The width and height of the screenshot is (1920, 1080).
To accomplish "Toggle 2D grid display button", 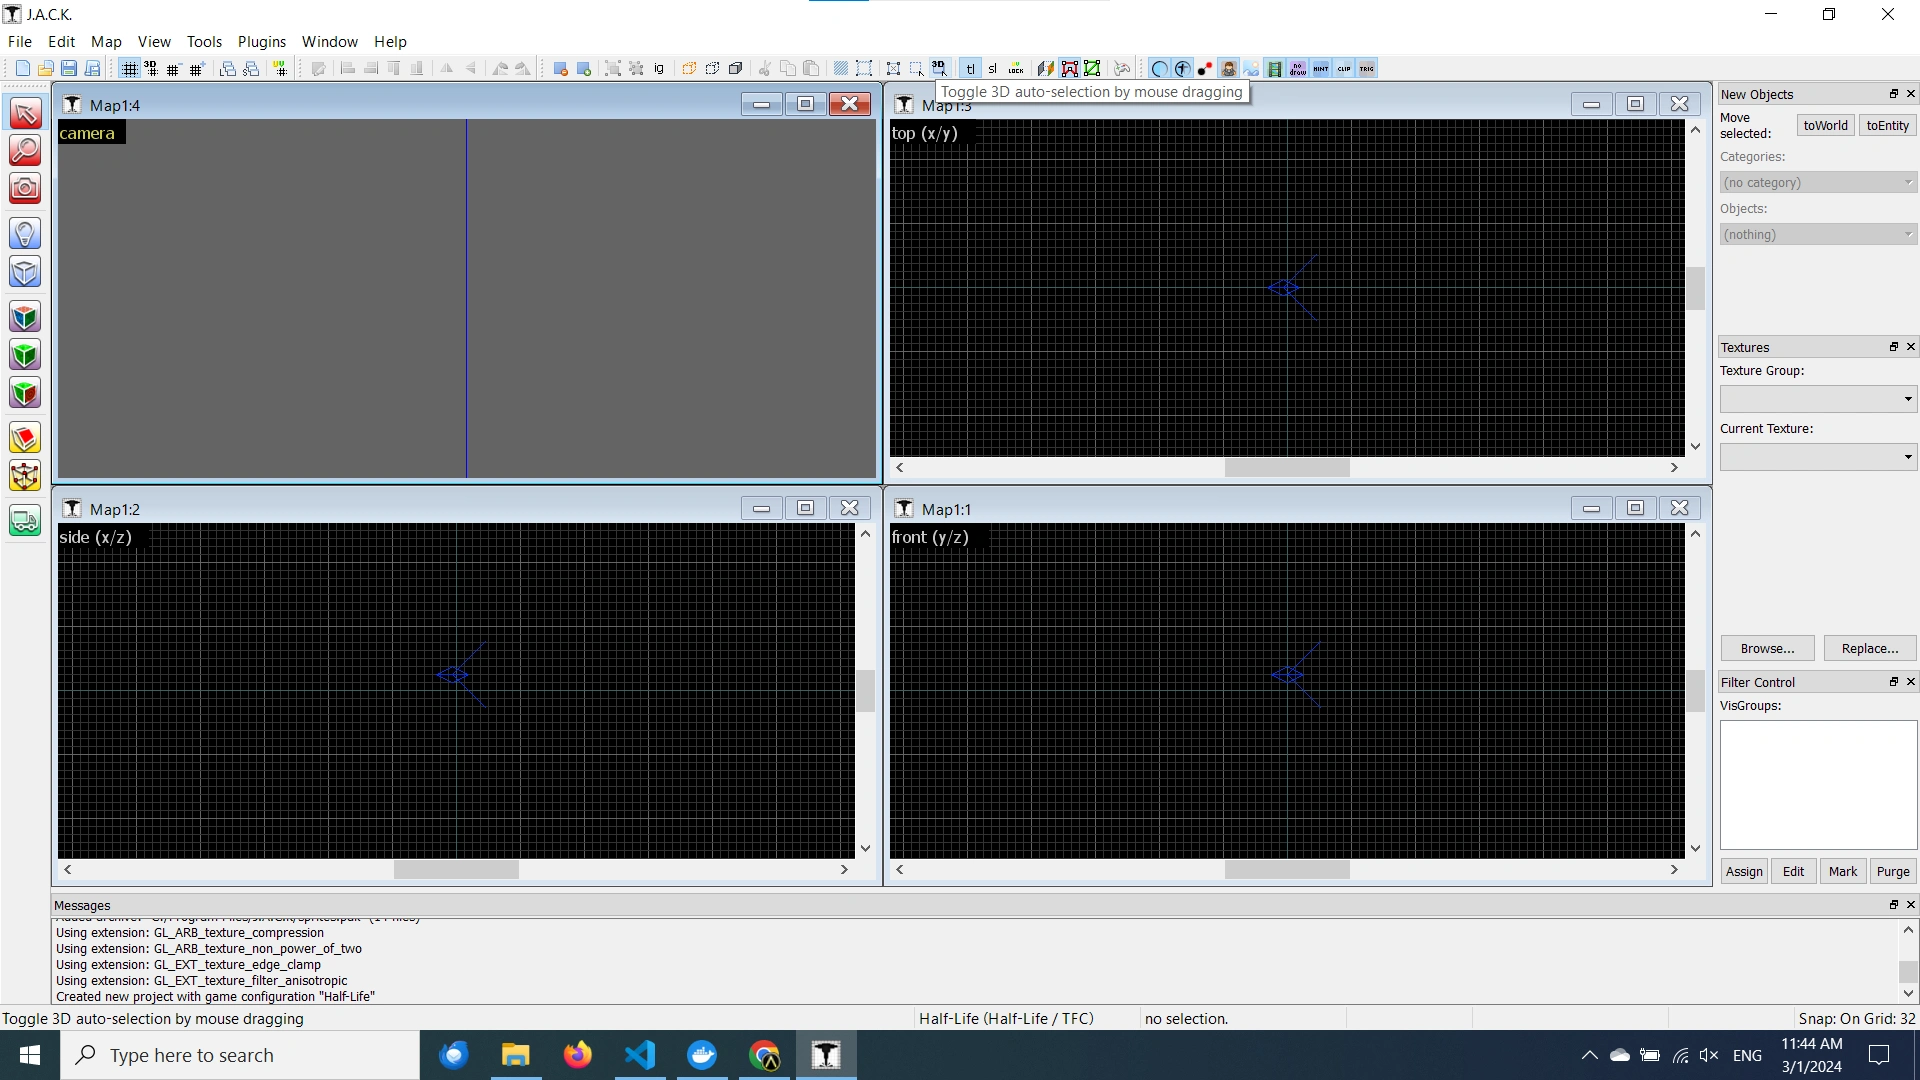I will (129, 69).
